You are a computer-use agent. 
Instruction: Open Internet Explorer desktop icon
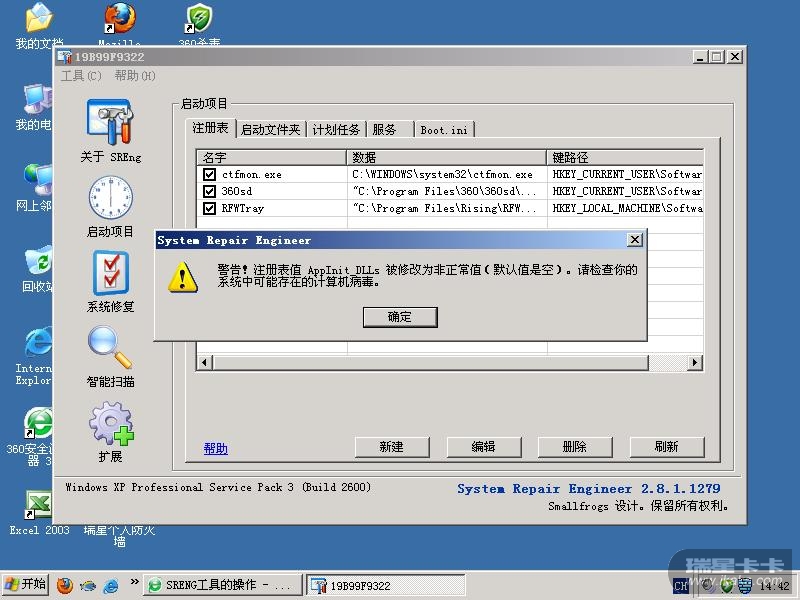coord(38,342)
